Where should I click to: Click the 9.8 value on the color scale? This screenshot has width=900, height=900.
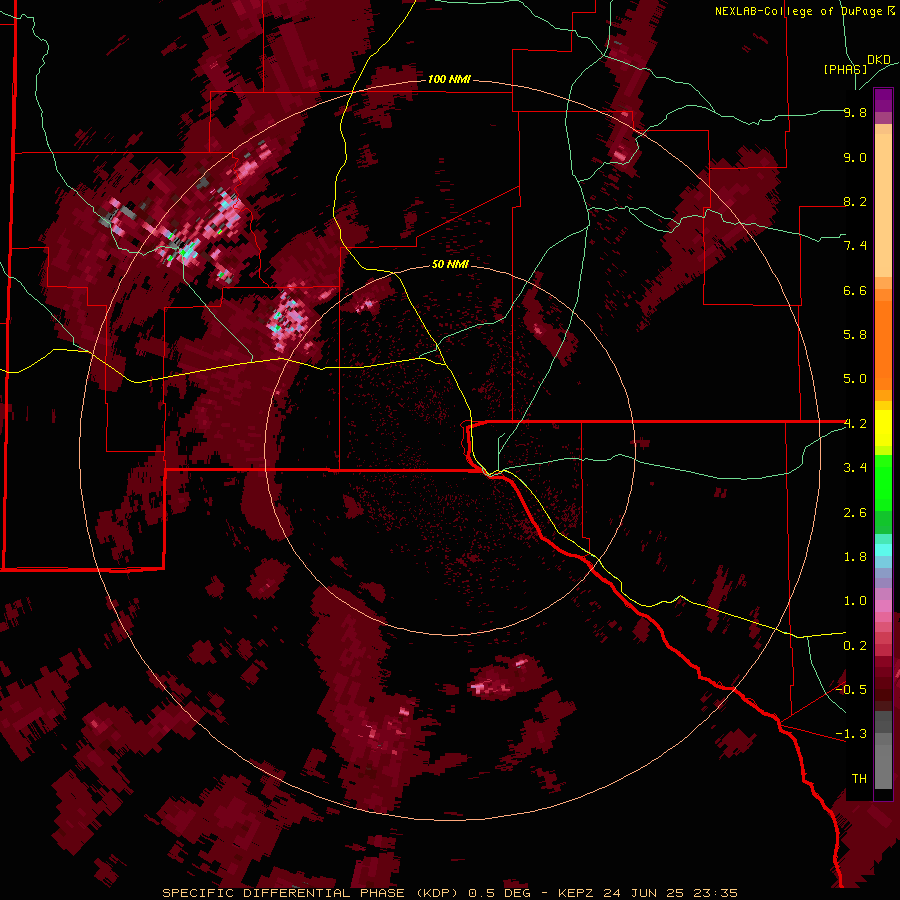coord(855,112)
